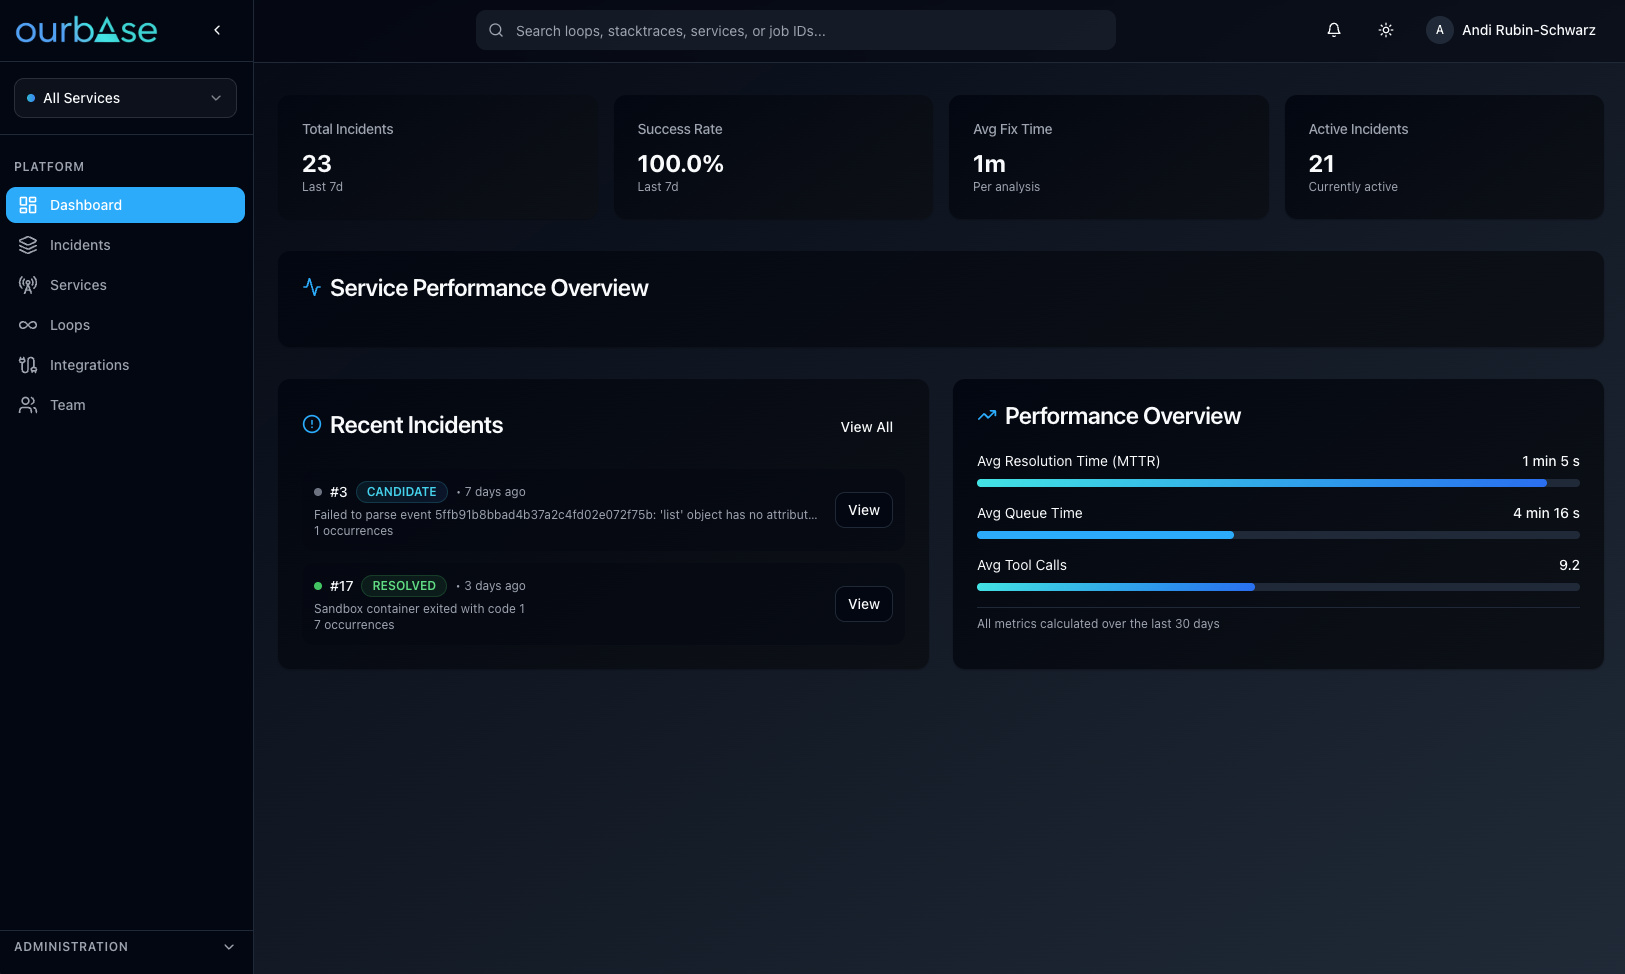Open notifications via the bell icon
This screenshot has width=1625, height=974.
coord(1333,29)
